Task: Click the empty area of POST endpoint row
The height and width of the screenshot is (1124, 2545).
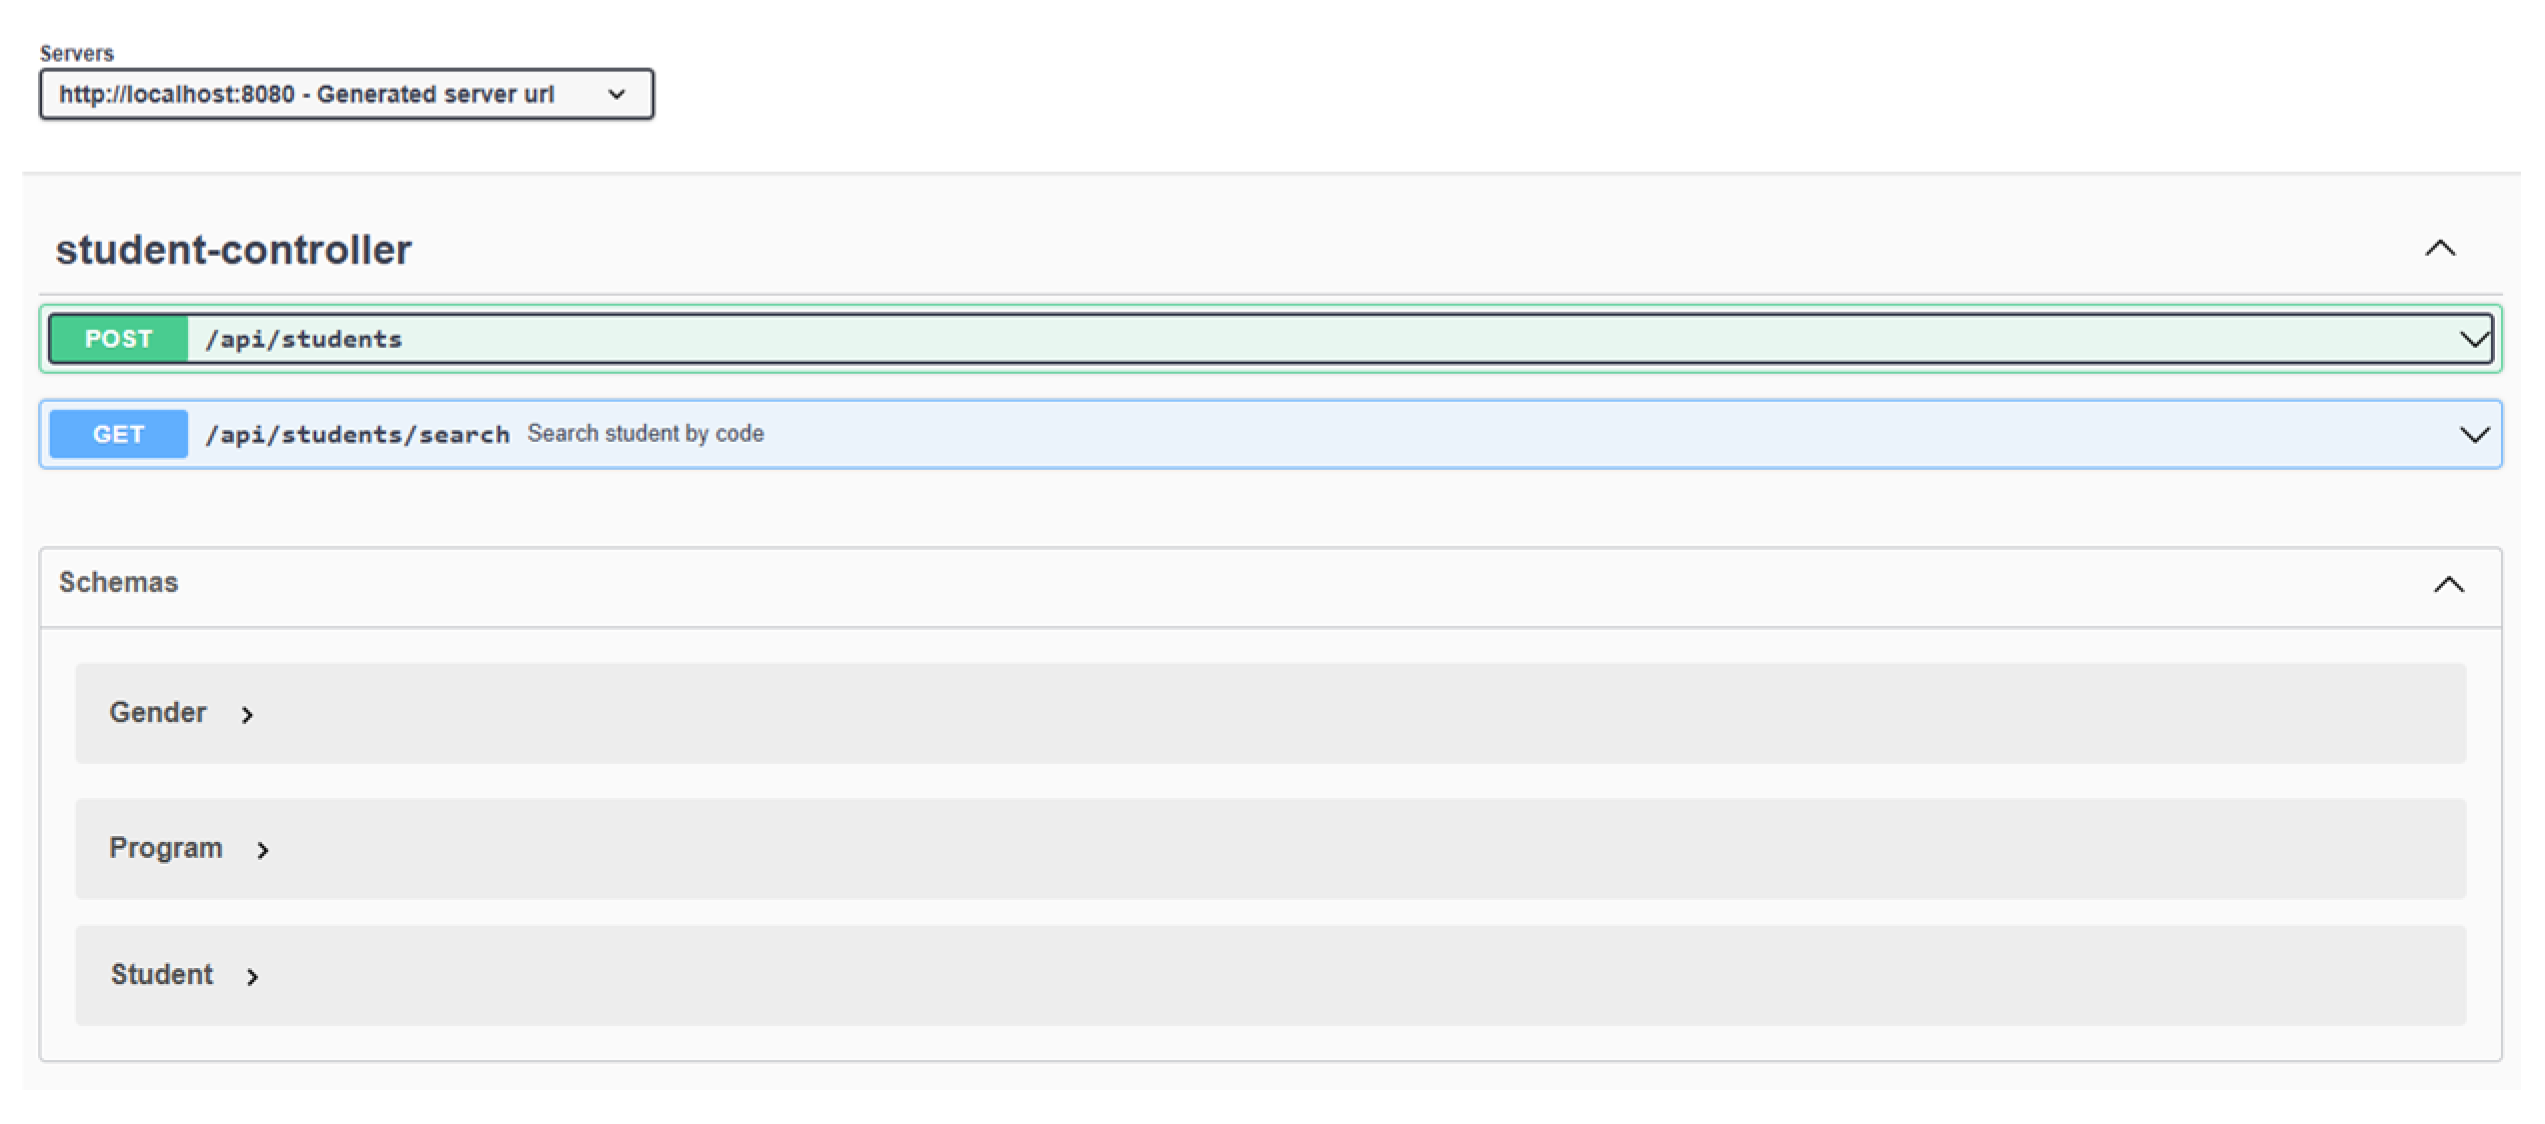Action: click(1400, 339)
